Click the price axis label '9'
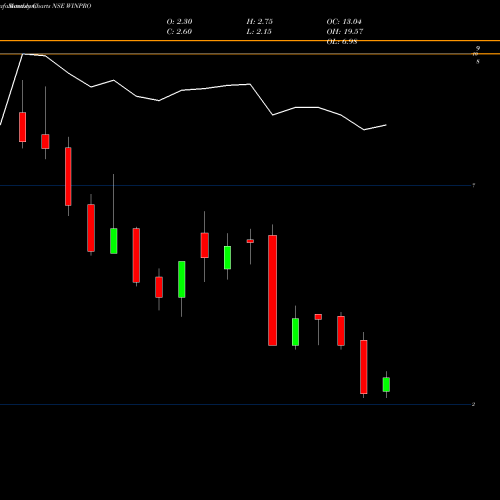The image size is (500, 500). pos(478,48)
